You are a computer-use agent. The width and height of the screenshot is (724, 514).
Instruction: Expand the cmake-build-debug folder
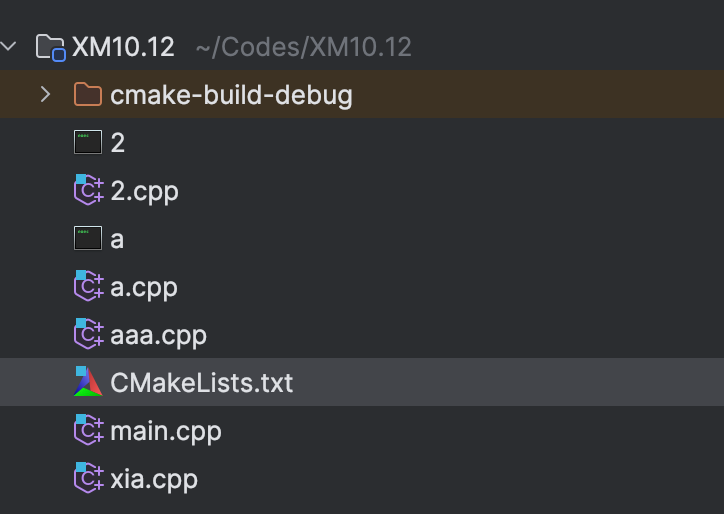point(45,95)
